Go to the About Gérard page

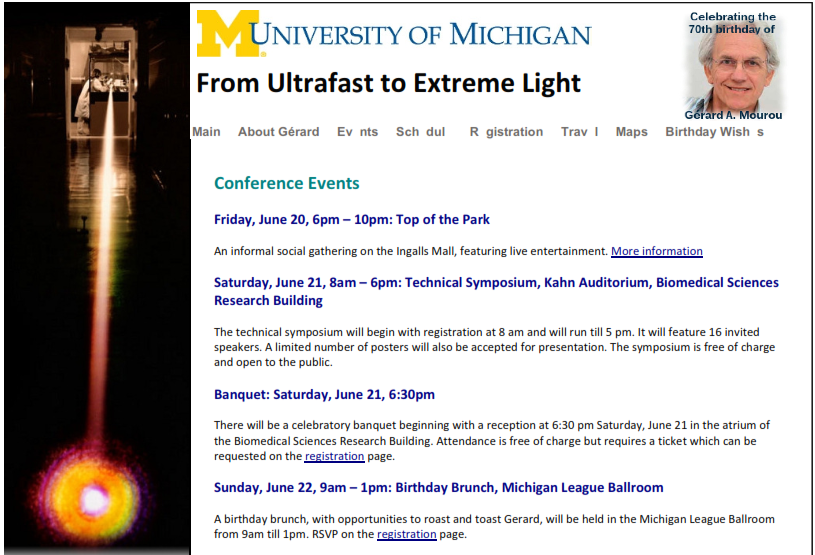coord(279,132)
